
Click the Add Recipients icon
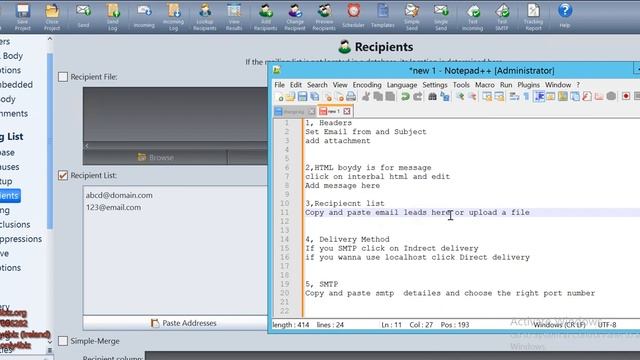(265, 16)
